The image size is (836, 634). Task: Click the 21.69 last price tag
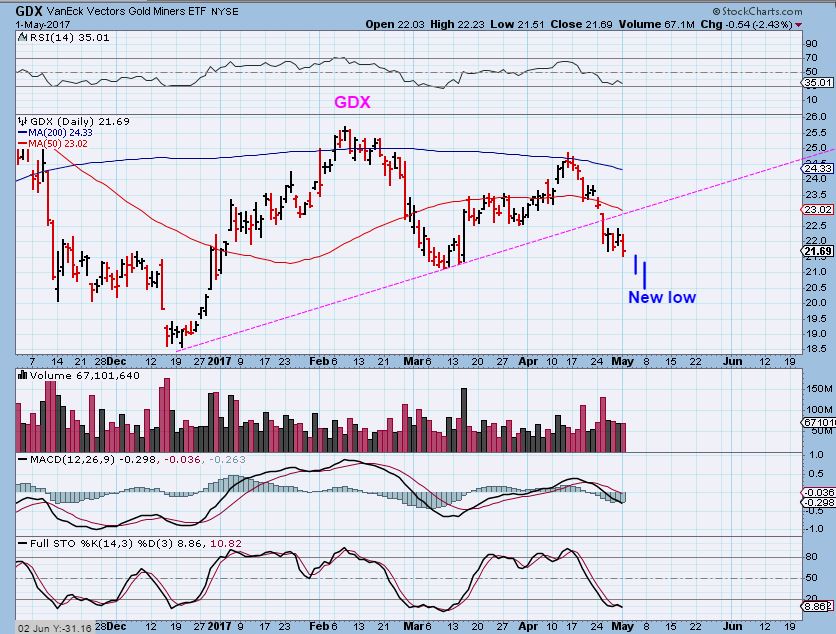coord(818,251)
